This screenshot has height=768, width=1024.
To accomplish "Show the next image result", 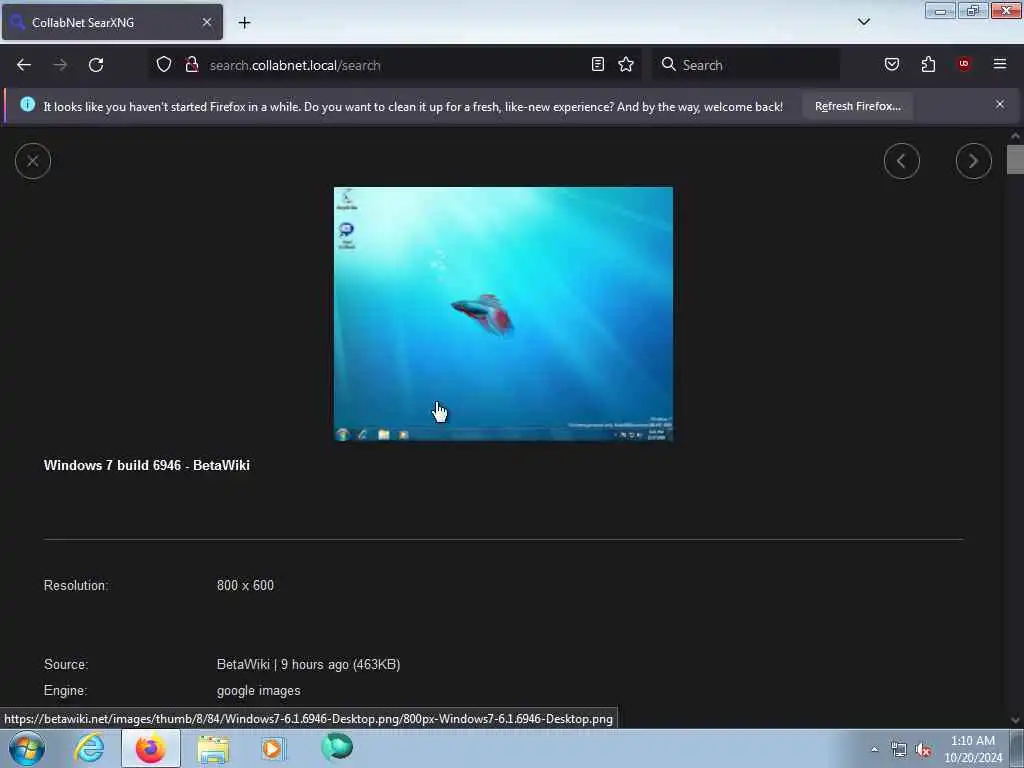I will (974, 161).
